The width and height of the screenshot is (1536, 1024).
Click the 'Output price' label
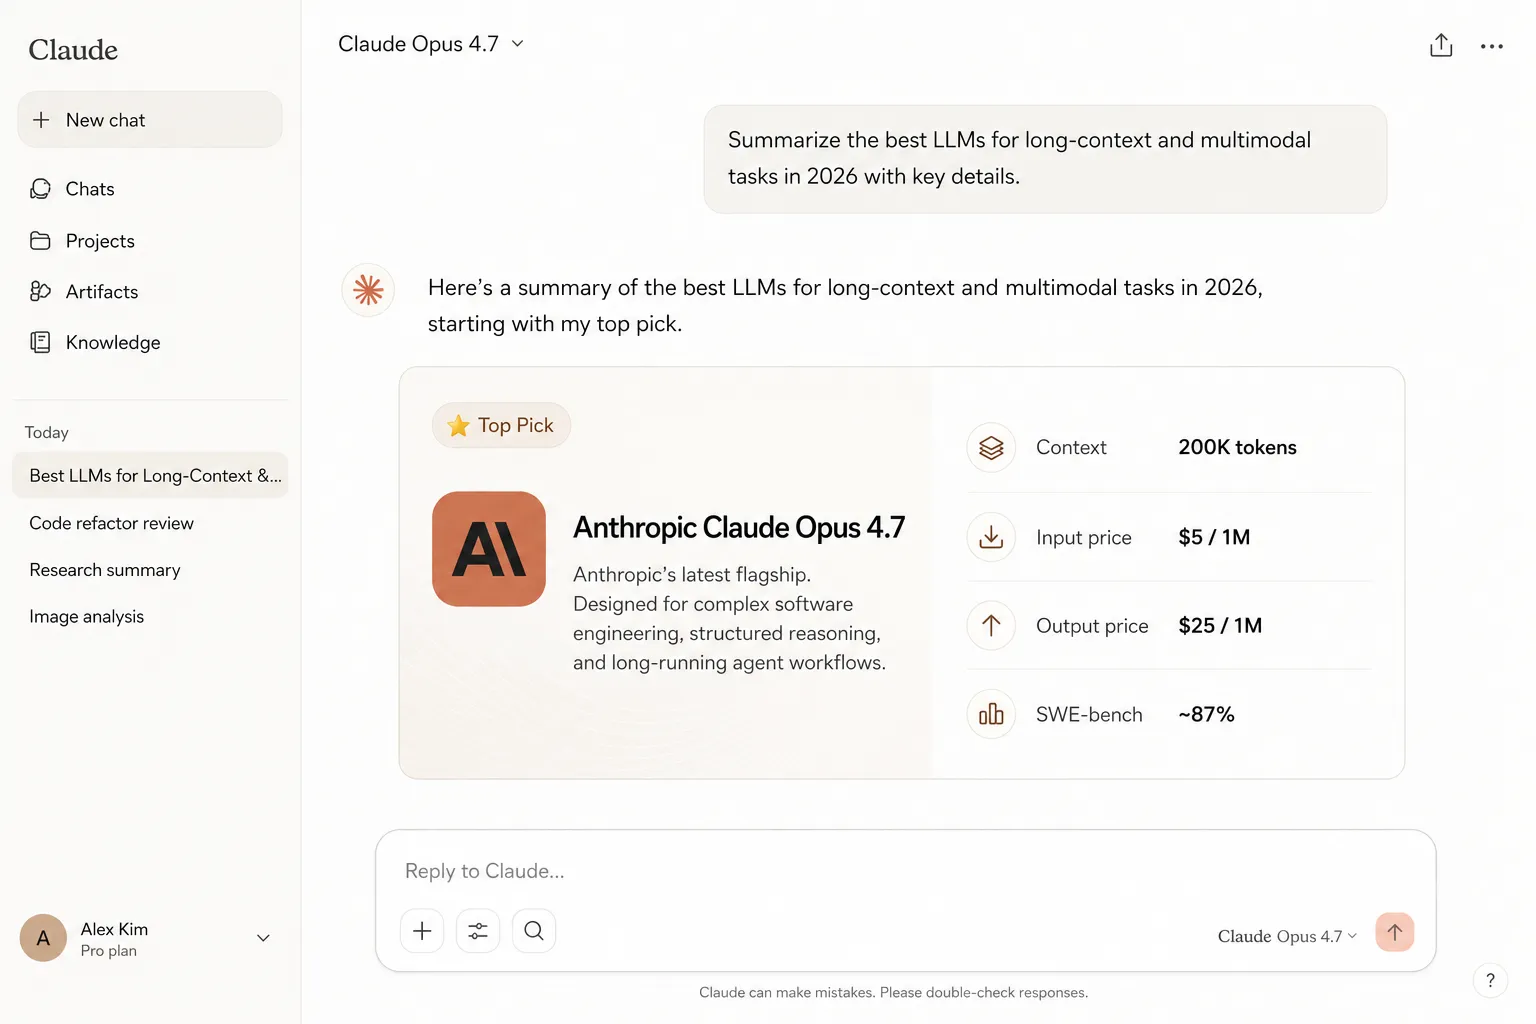pos(1092,626)
